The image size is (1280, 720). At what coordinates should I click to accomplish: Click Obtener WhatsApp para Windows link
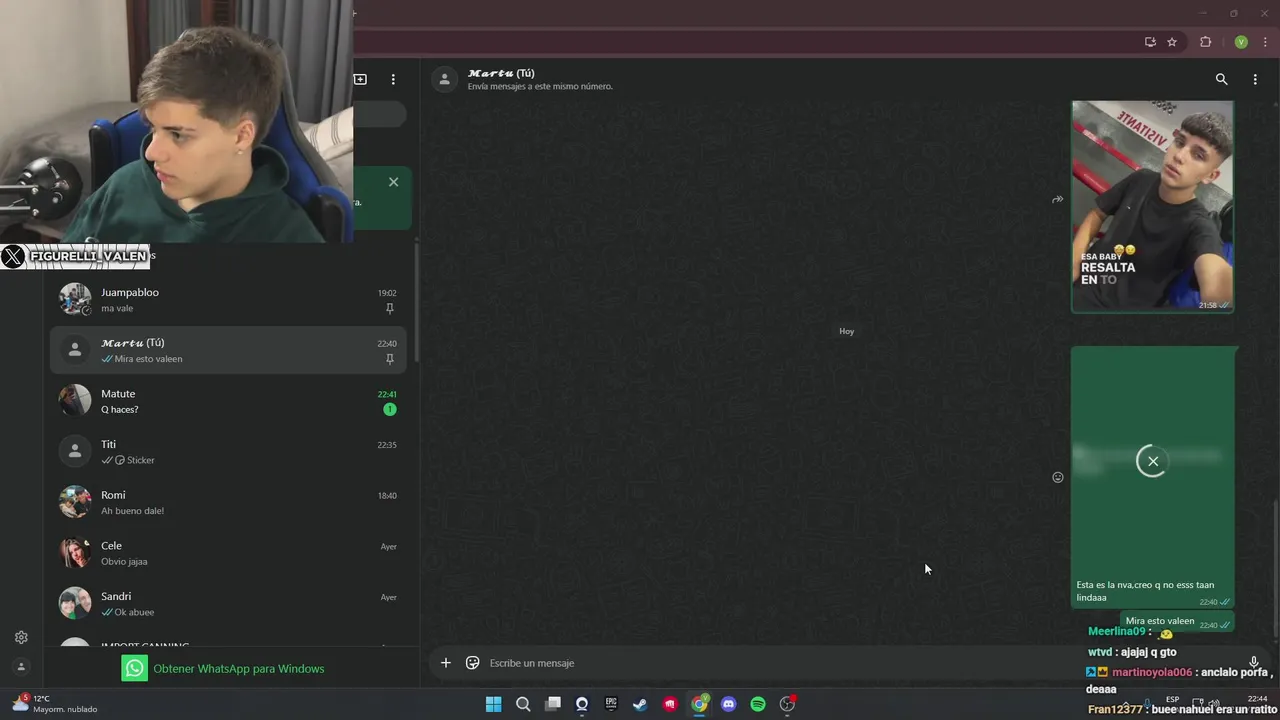click(x=239, y=669)
